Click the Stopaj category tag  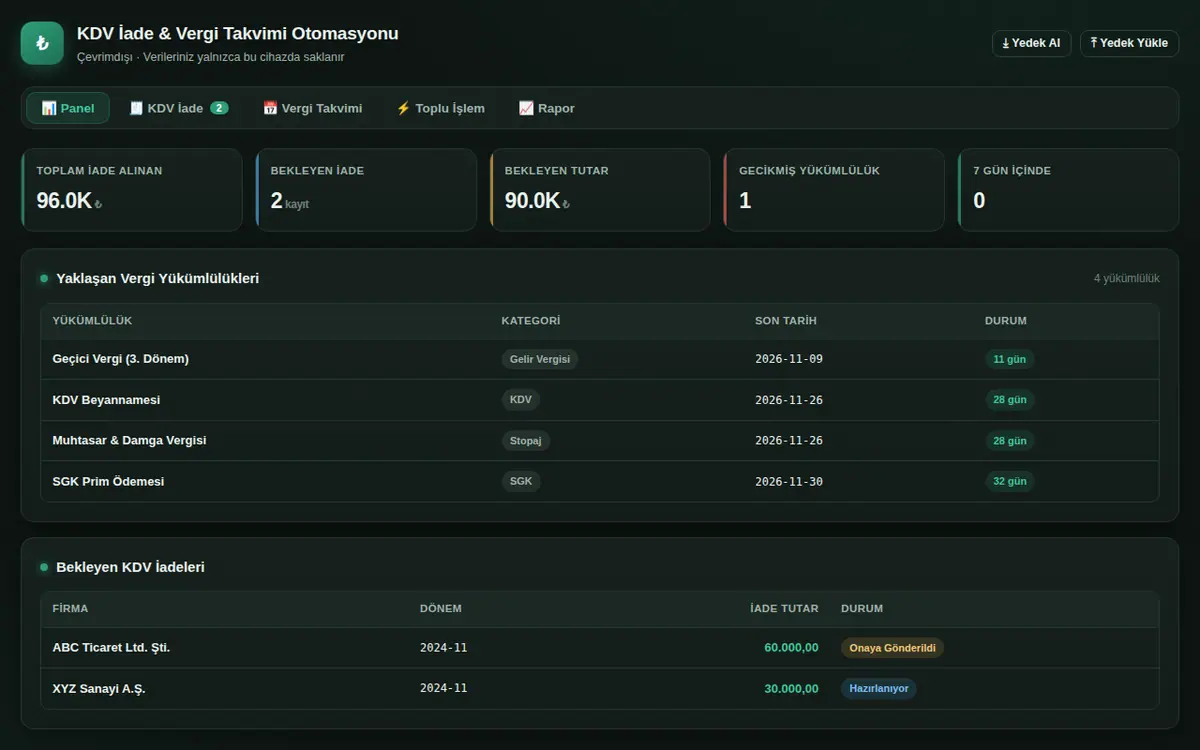[525, 440]
